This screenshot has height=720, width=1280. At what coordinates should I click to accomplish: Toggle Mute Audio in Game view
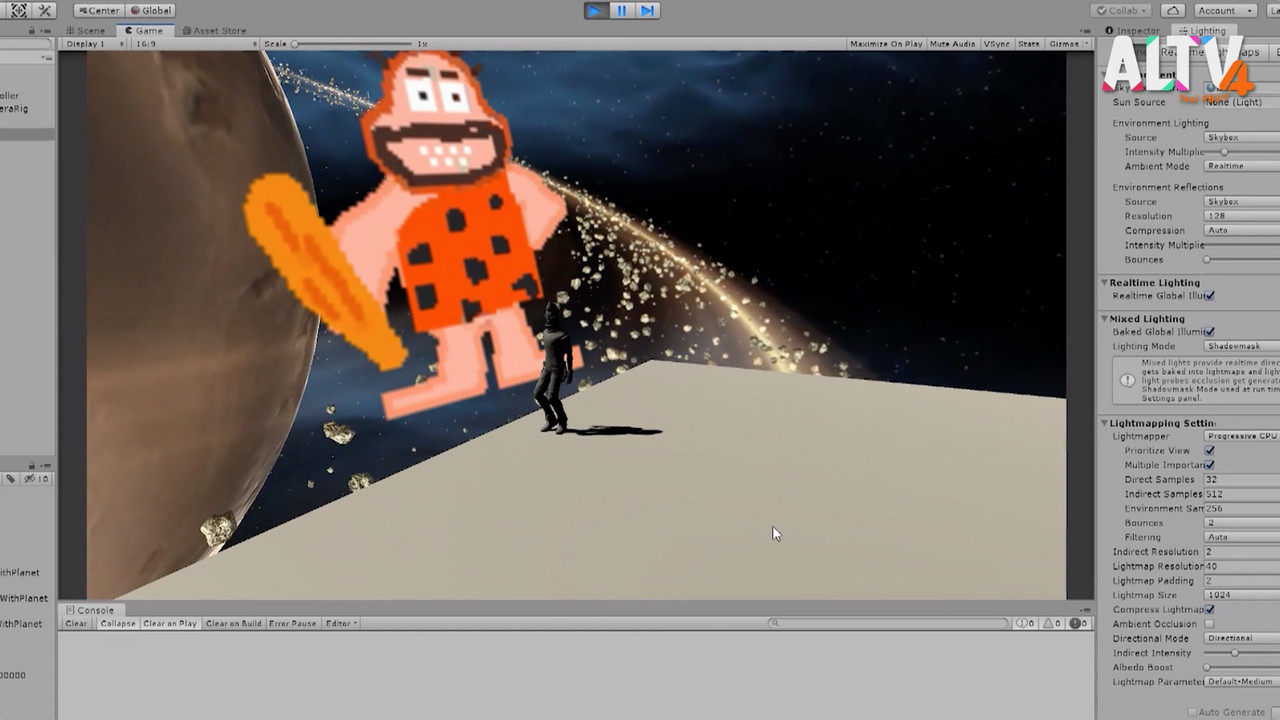point(952,44)
